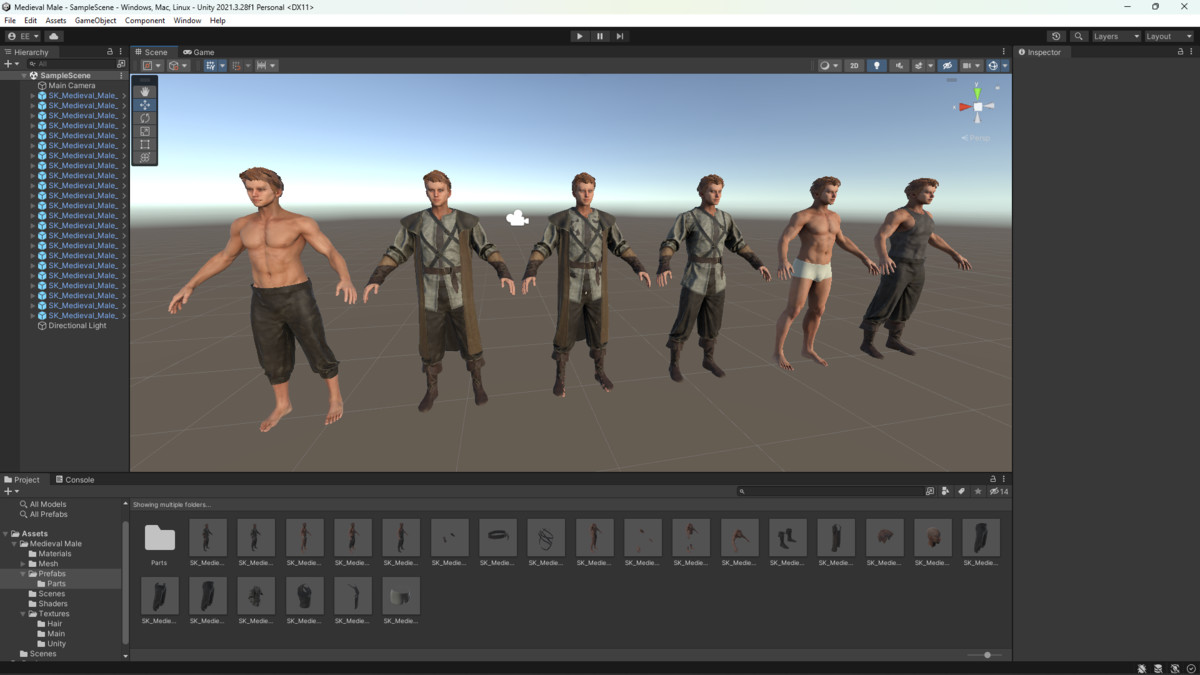Select the Scale tool in scene toolbar
Image resolution: width=1200 pixels, height=675 pixels.
pyautogui.click(x=145, y=131)
